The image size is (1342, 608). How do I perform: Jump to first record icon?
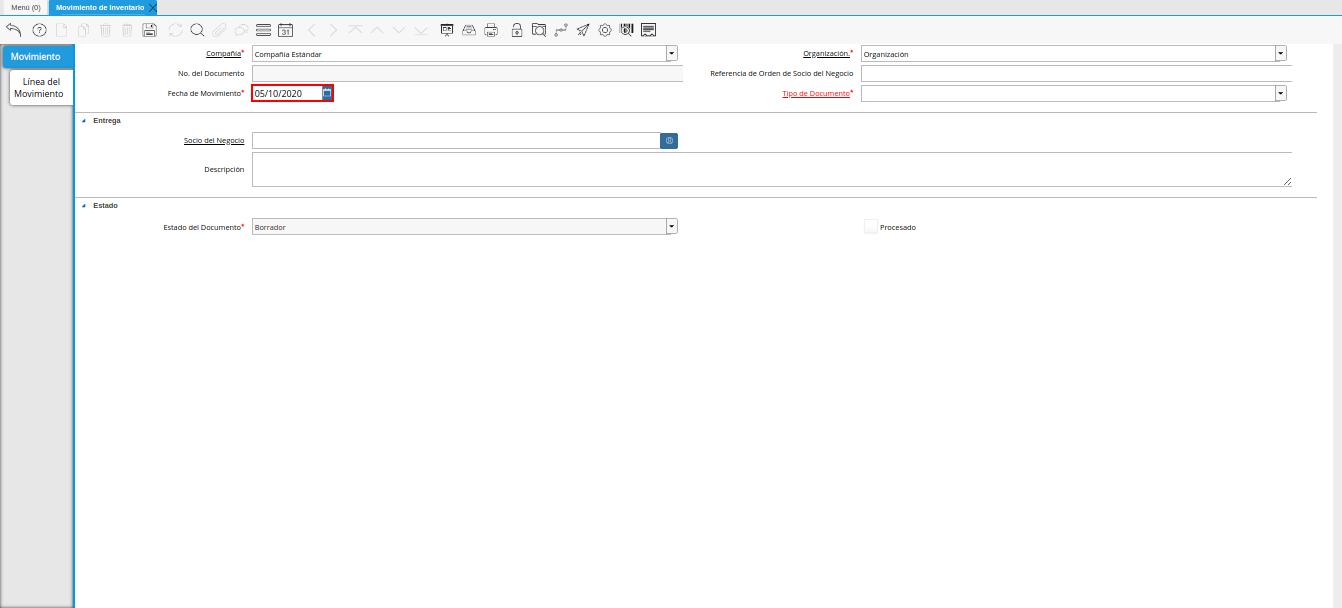tap(355, 30)
